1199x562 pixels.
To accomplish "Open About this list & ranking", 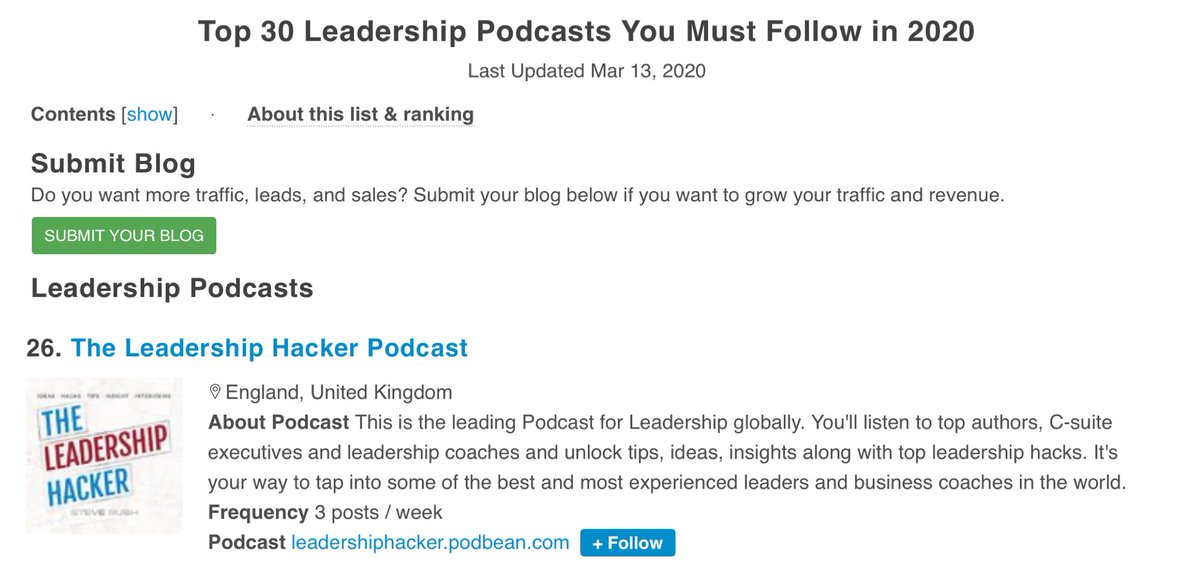I will (360, 114).
